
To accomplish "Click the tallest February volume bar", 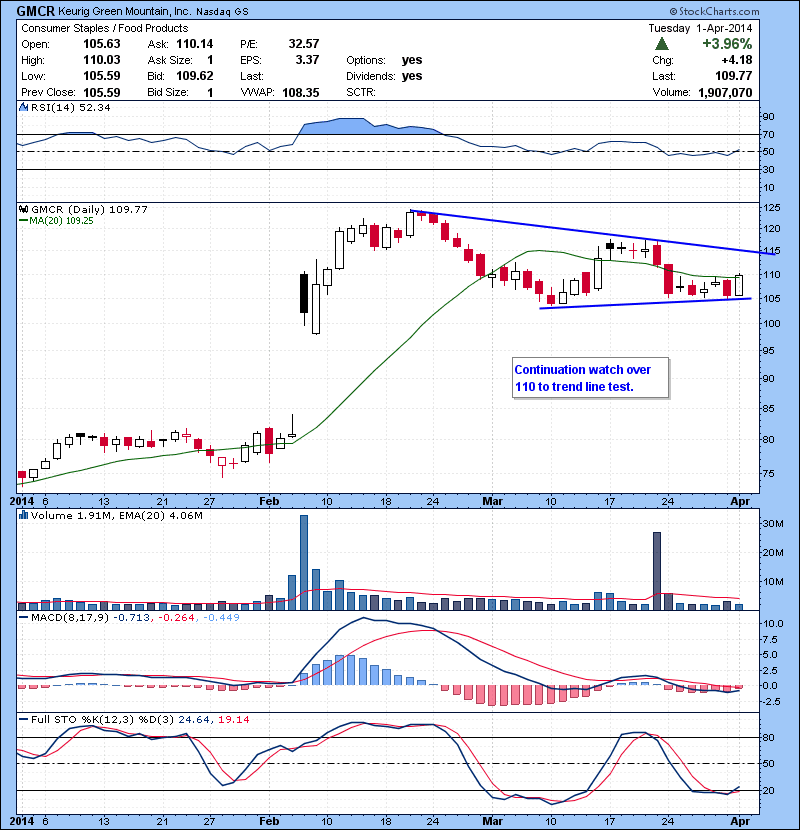I will [304, 563].
